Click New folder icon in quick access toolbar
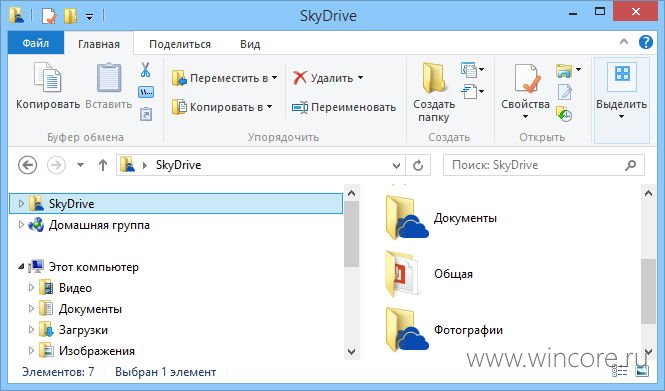 [70, 16]
